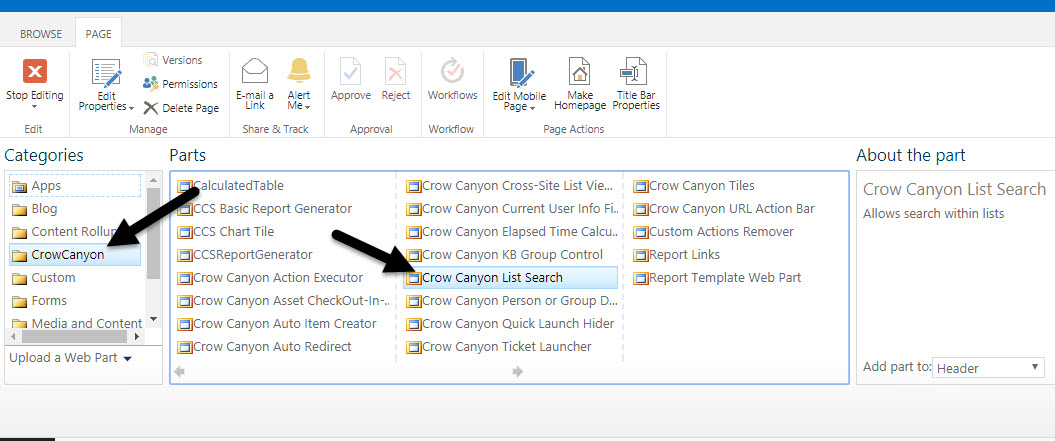The width and height of the screenshot is (1055, 441).
Task: Open Title Bar Properties
Action: pos(635,72)
